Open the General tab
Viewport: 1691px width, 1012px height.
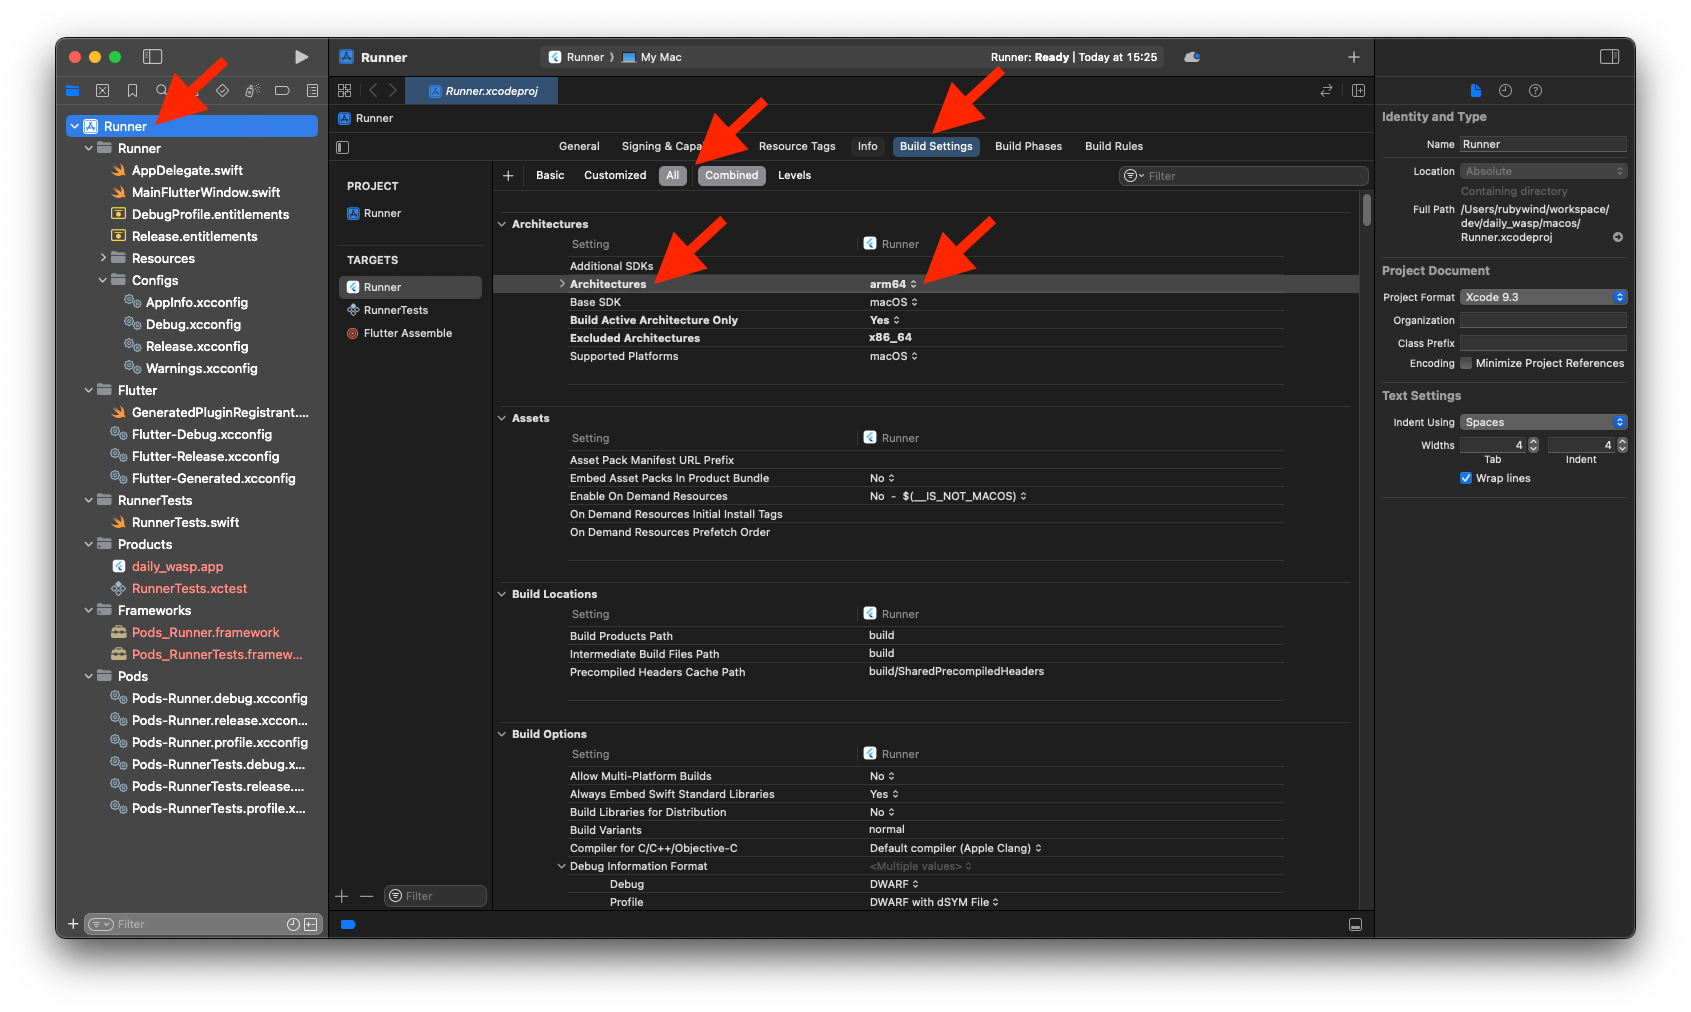(579, 146)
